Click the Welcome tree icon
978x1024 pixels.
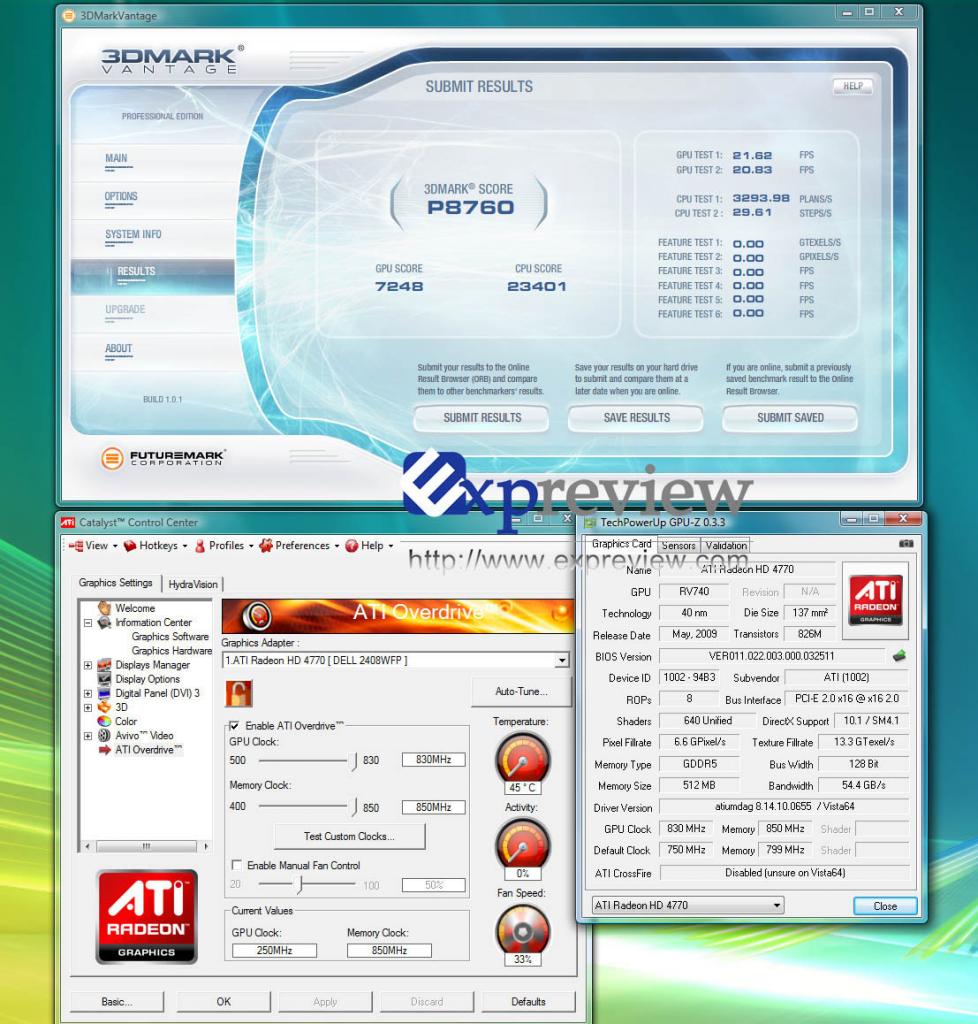point(104,608)
